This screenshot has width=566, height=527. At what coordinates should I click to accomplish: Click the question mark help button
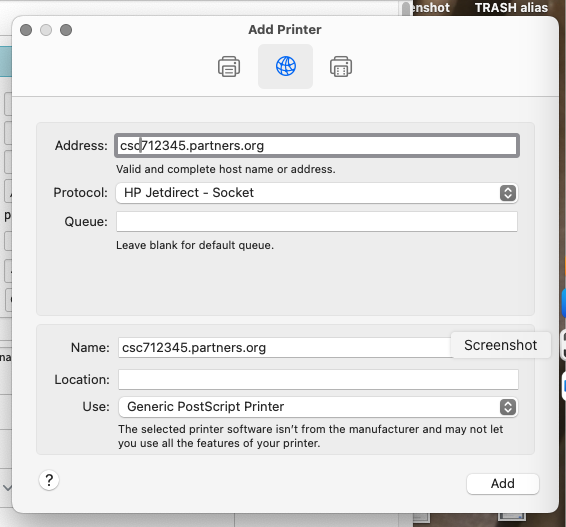49,480
